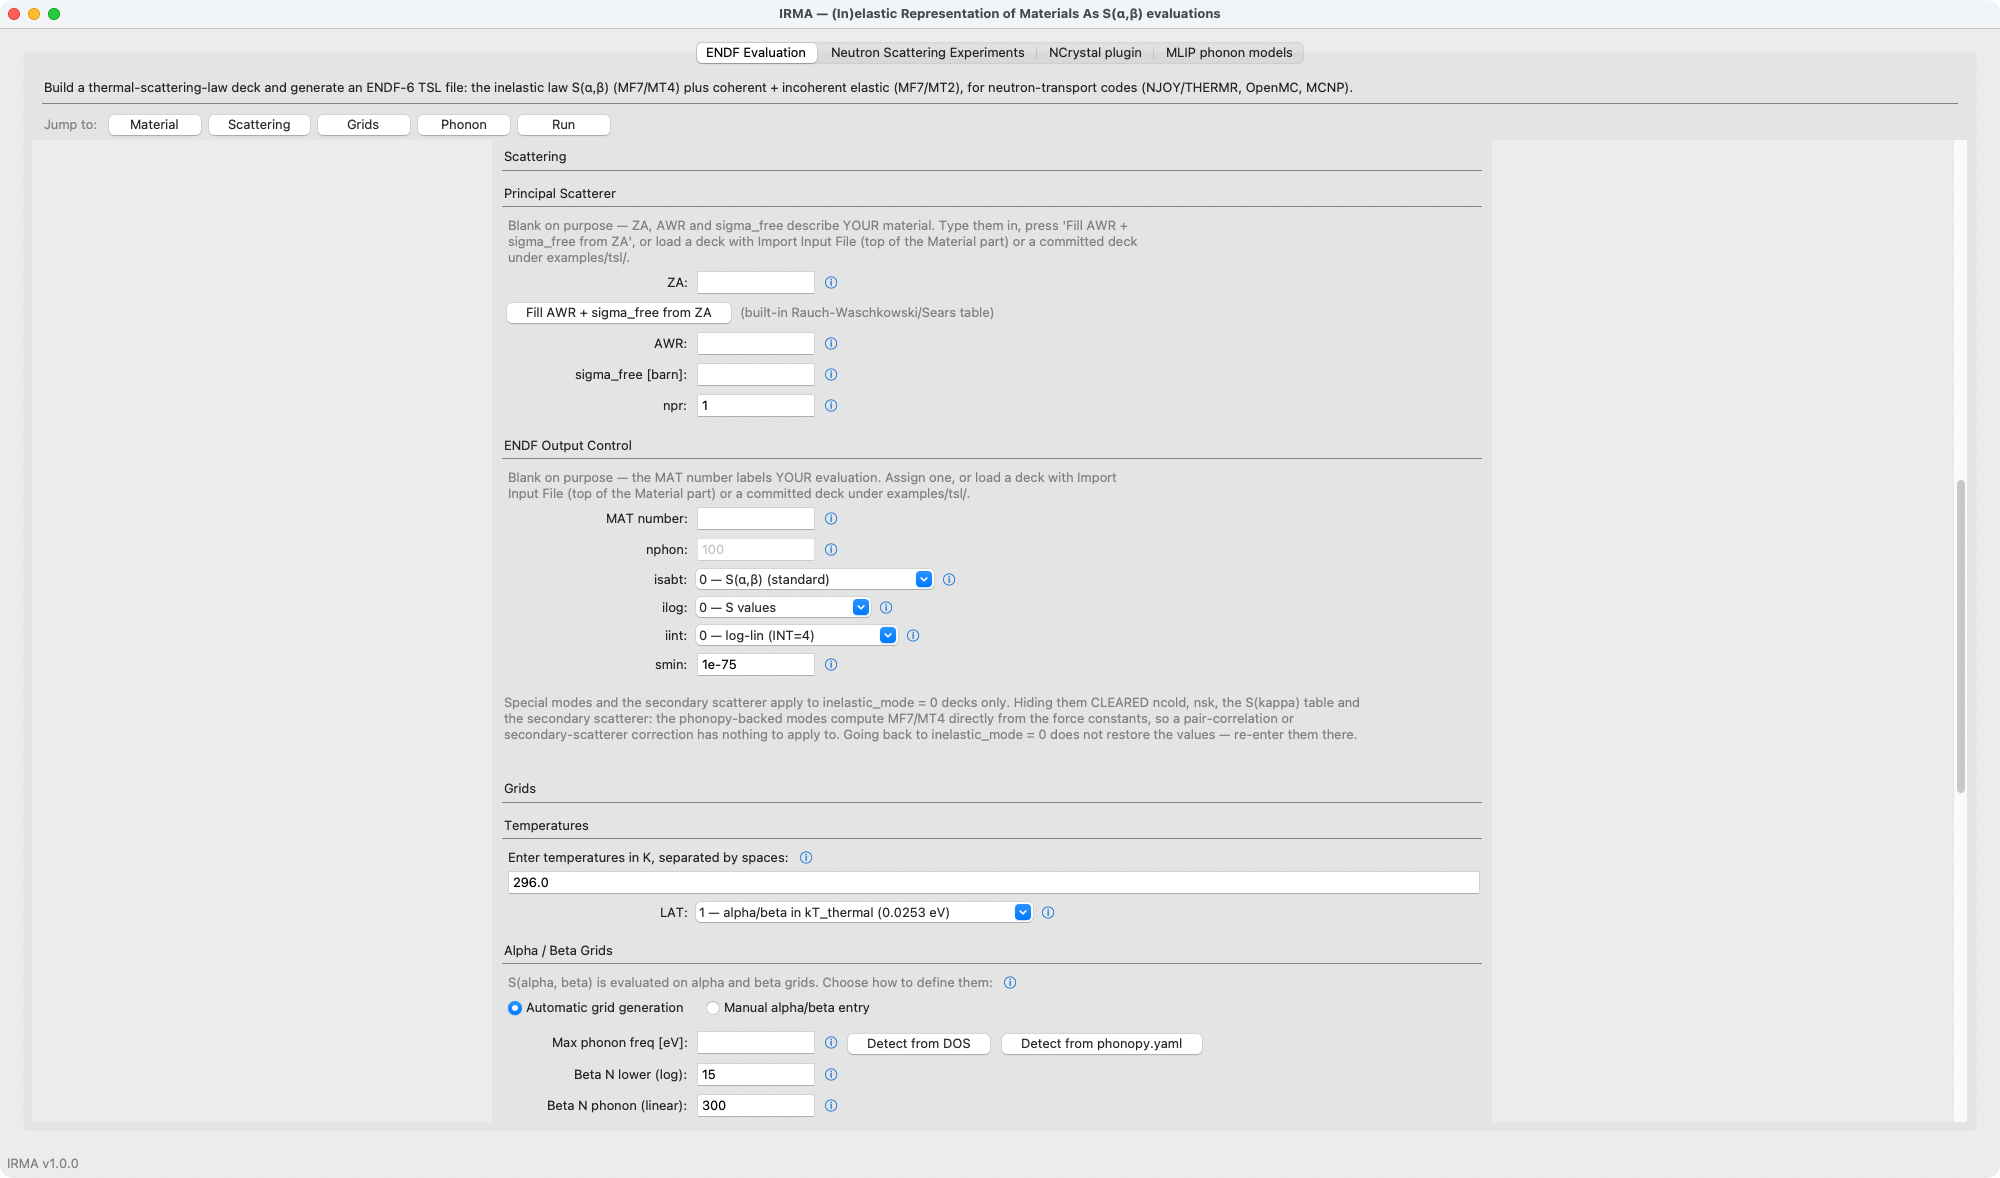2000x1178 pixels.
Task: Jump to the Material section
Action: click(x=154, y=125)
